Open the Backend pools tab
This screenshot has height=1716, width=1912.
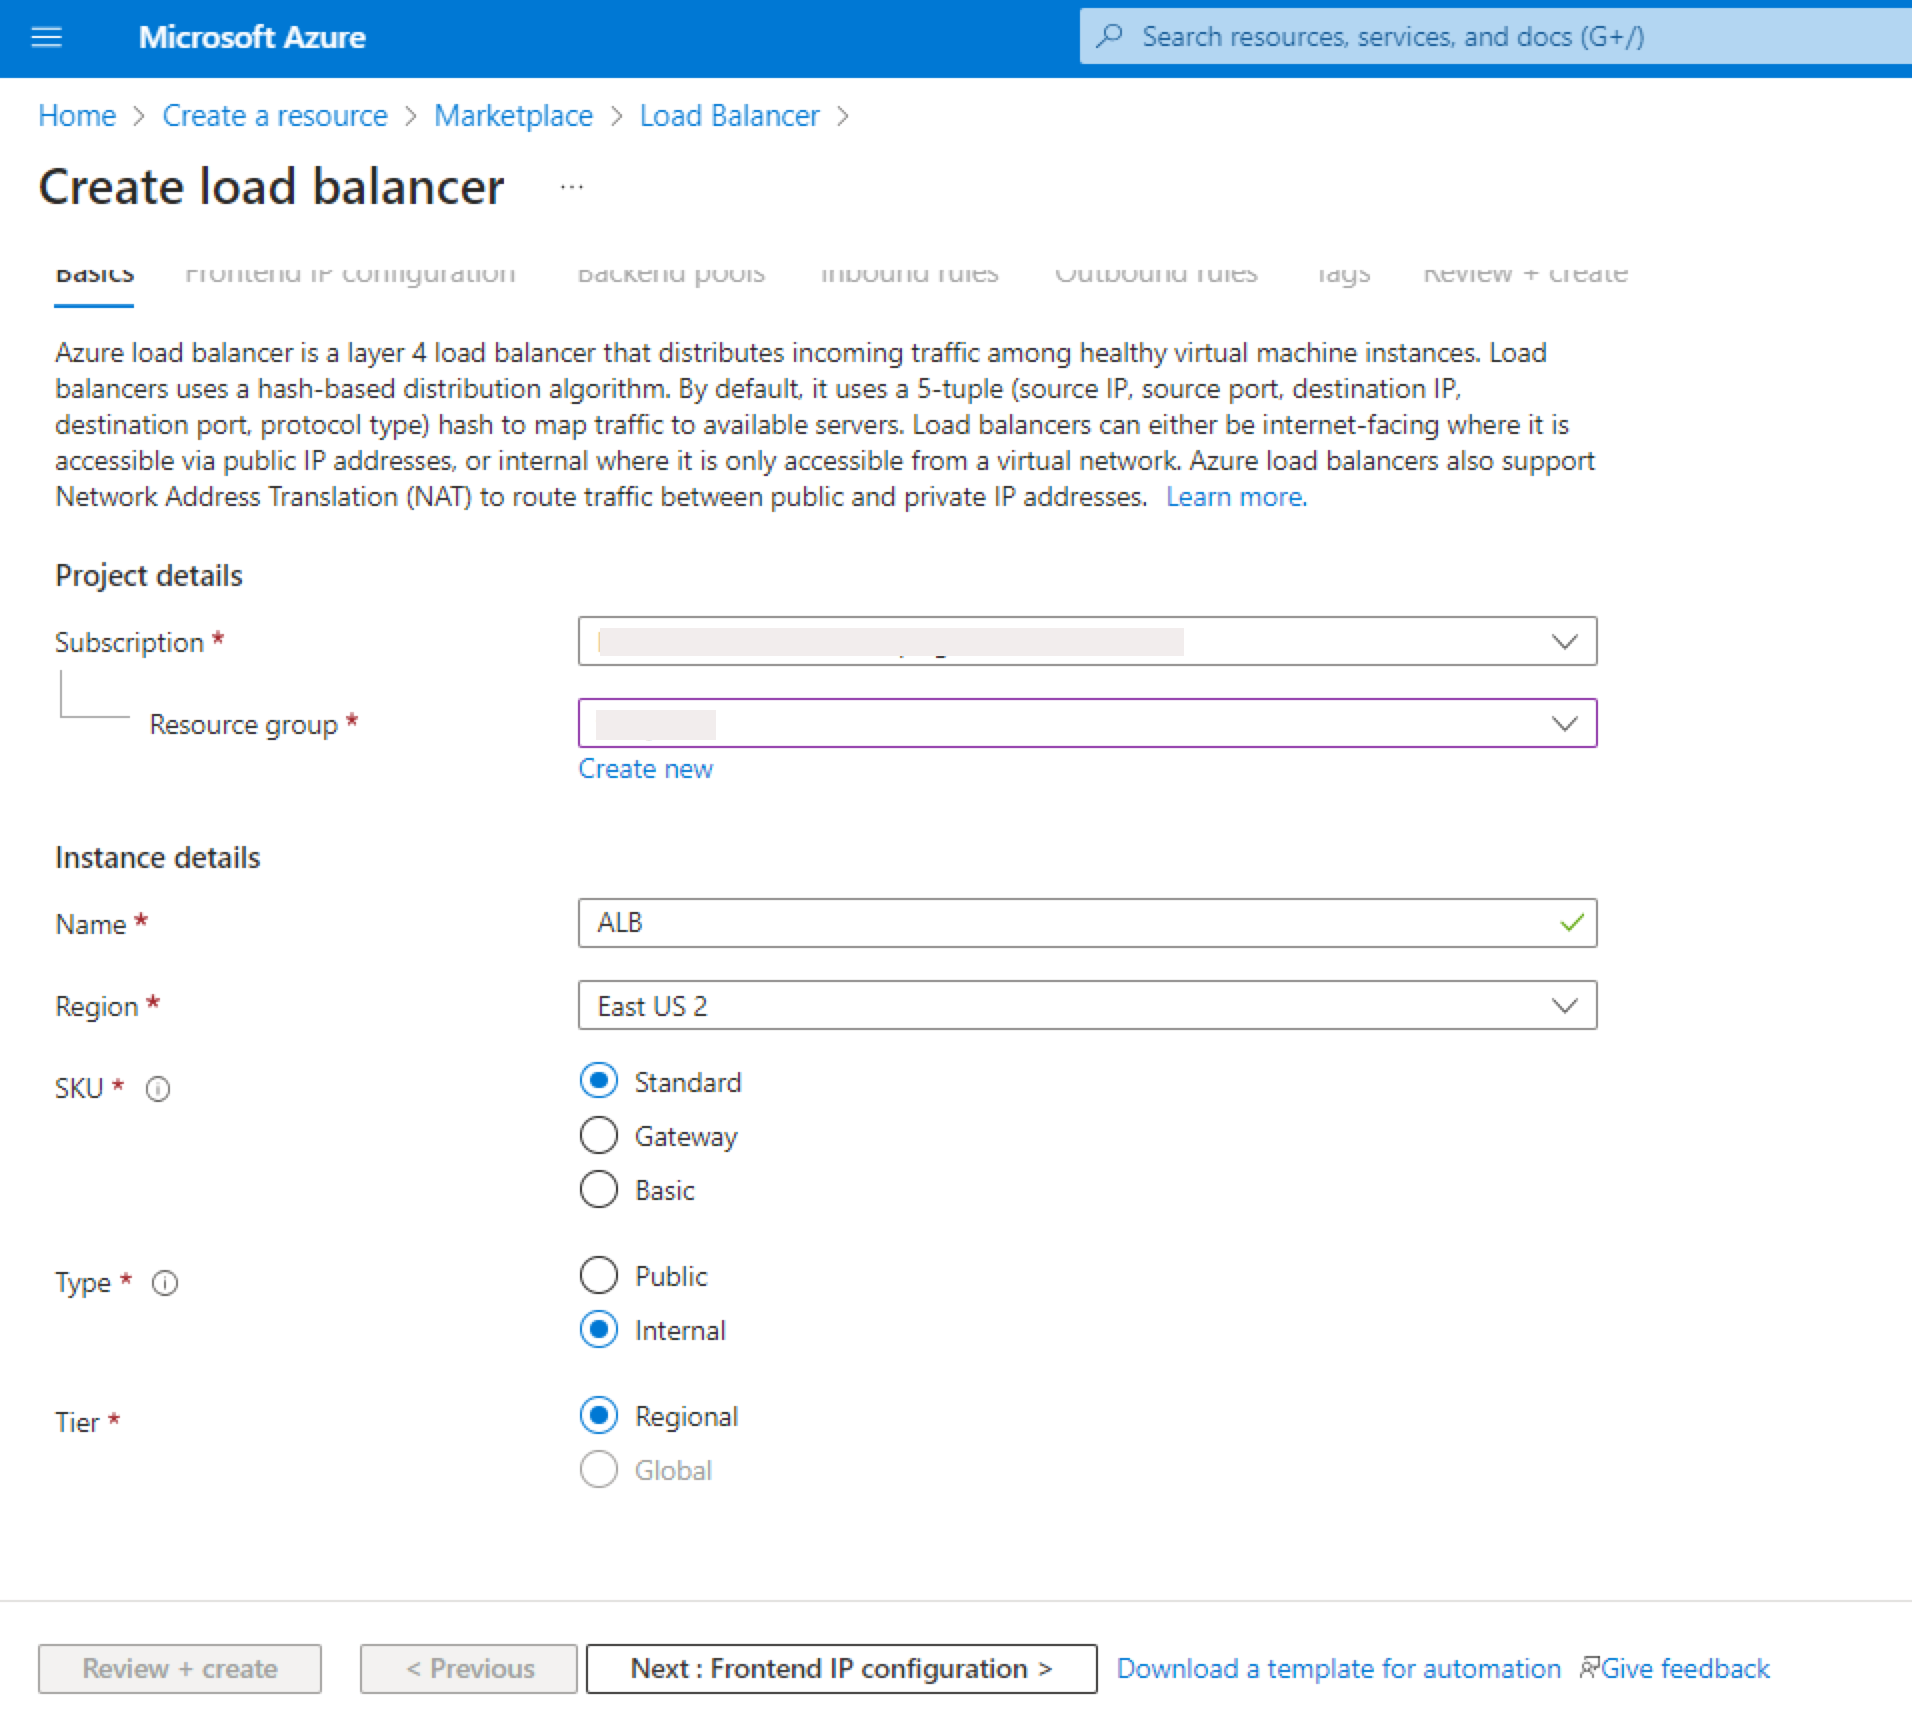(x=671, y=274)
